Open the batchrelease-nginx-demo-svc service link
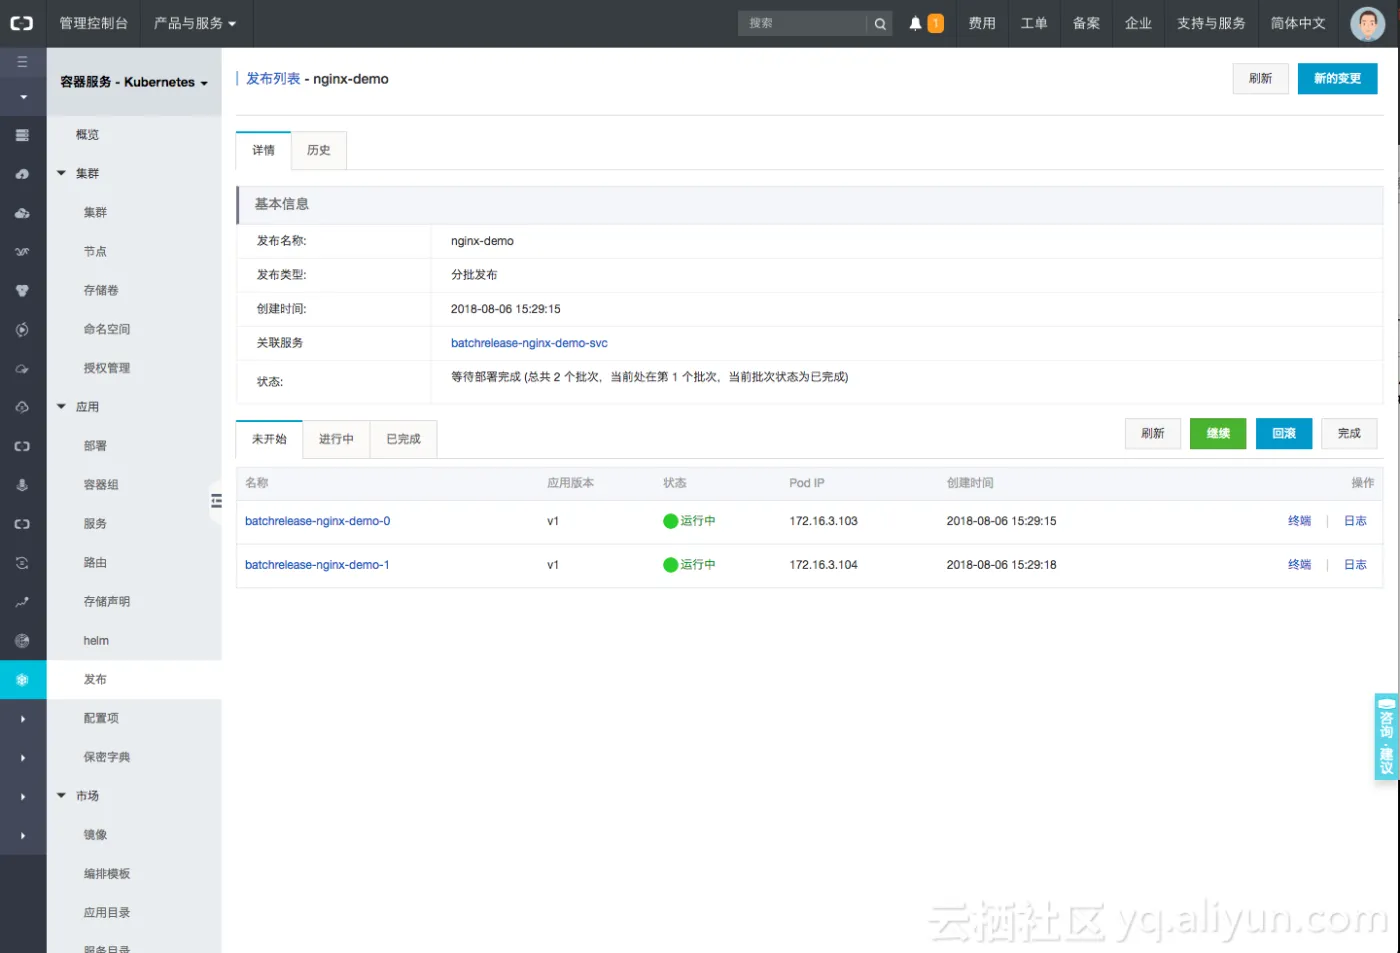 tap(529, 343)
